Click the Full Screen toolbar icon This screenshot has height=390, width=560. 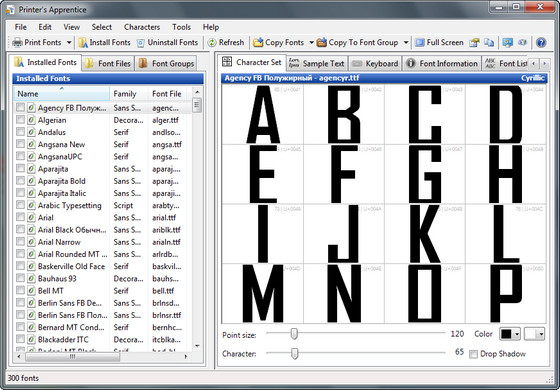click(x=420, y=42)
